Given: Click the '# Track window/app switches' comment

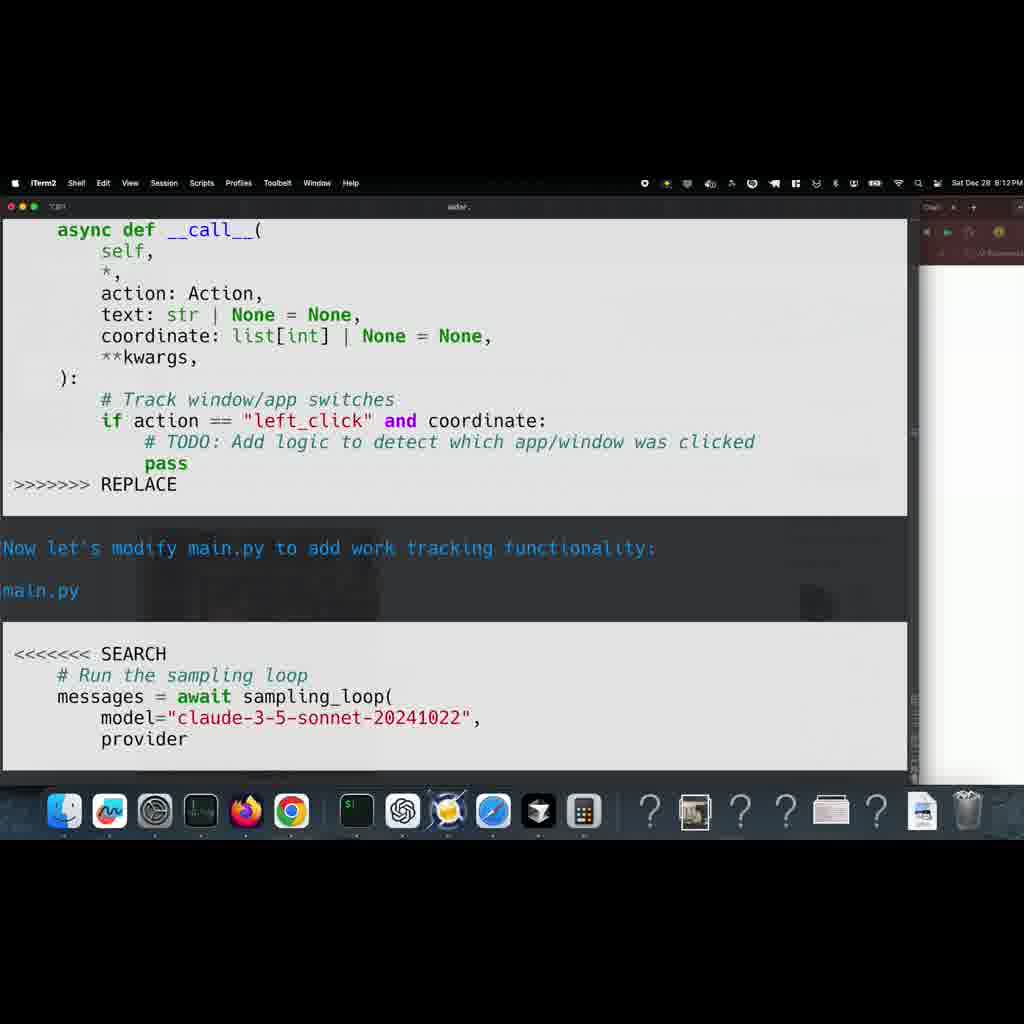Looking at the screenshot, I should point(248,400).
